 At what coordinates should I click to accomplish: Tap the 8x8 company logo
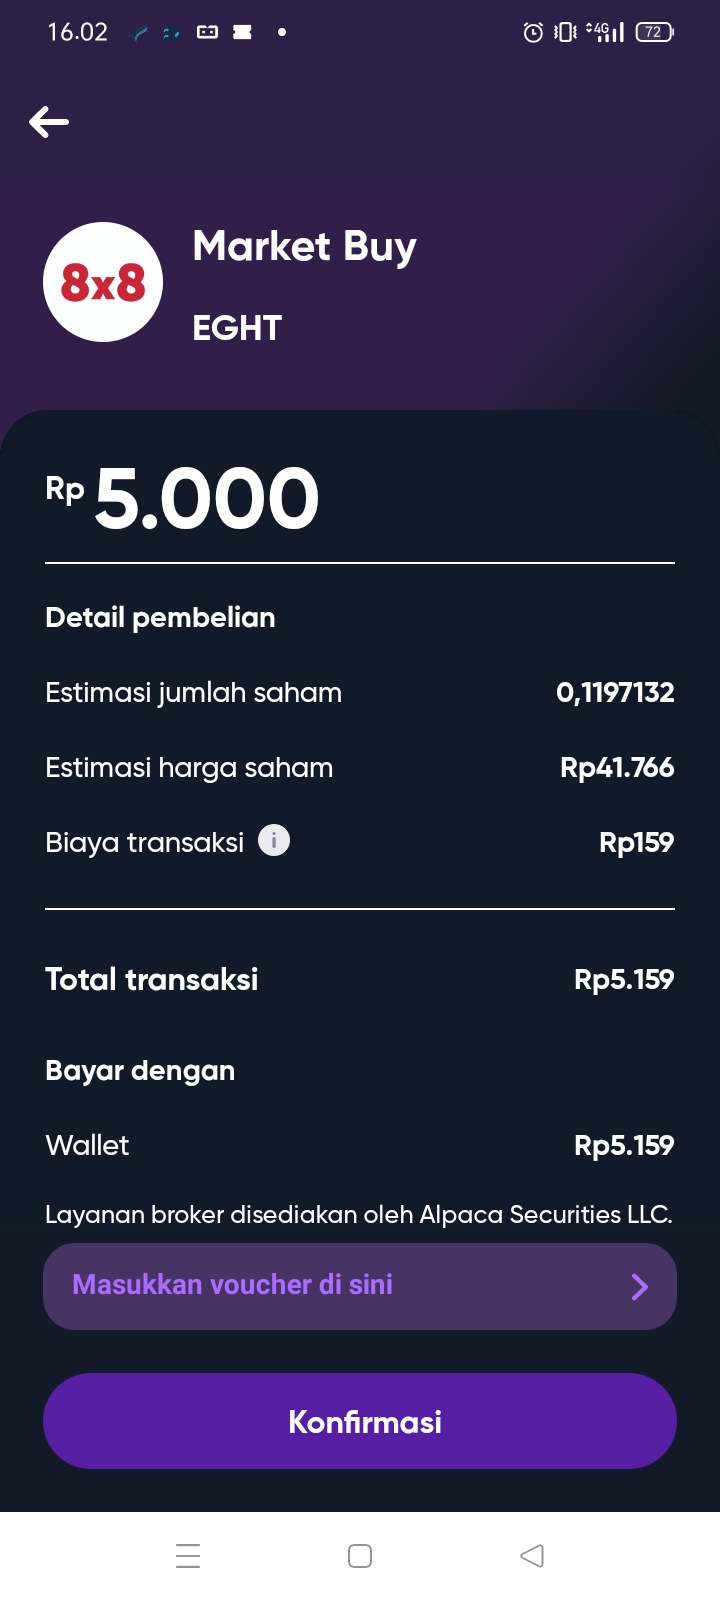(x=103, y=282)
